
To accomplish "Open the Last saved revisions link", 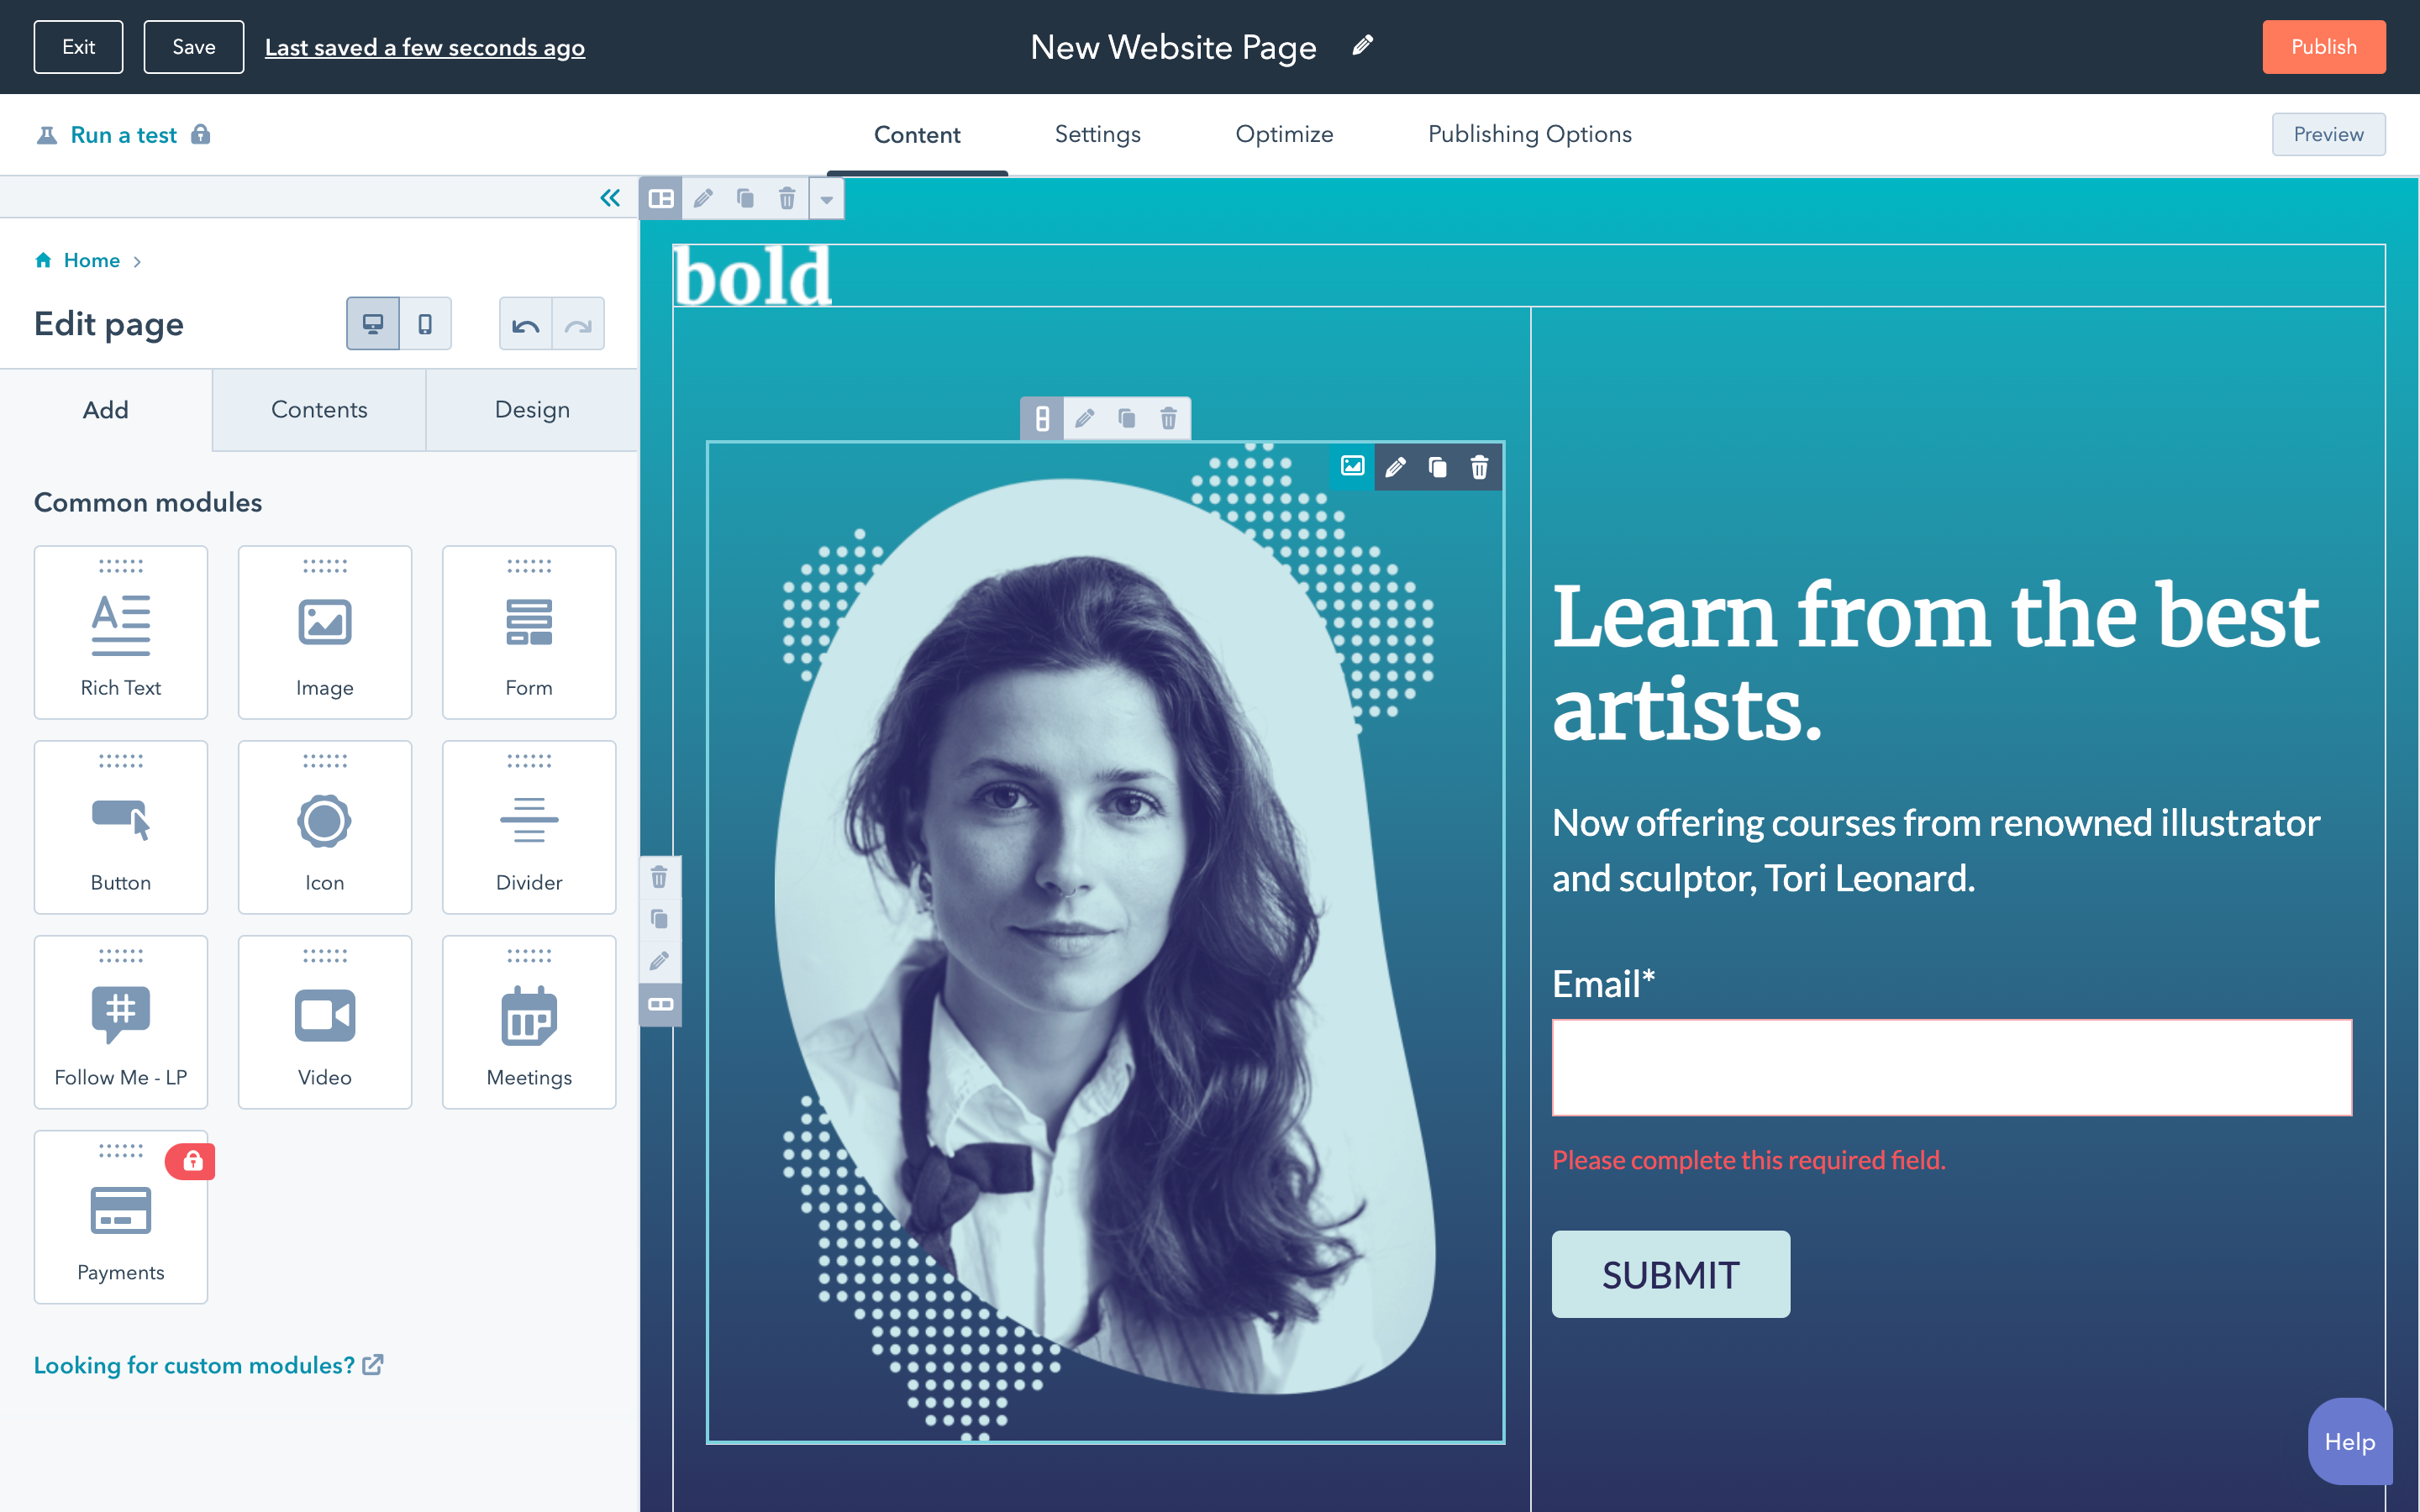I will (x=424, y=47).
